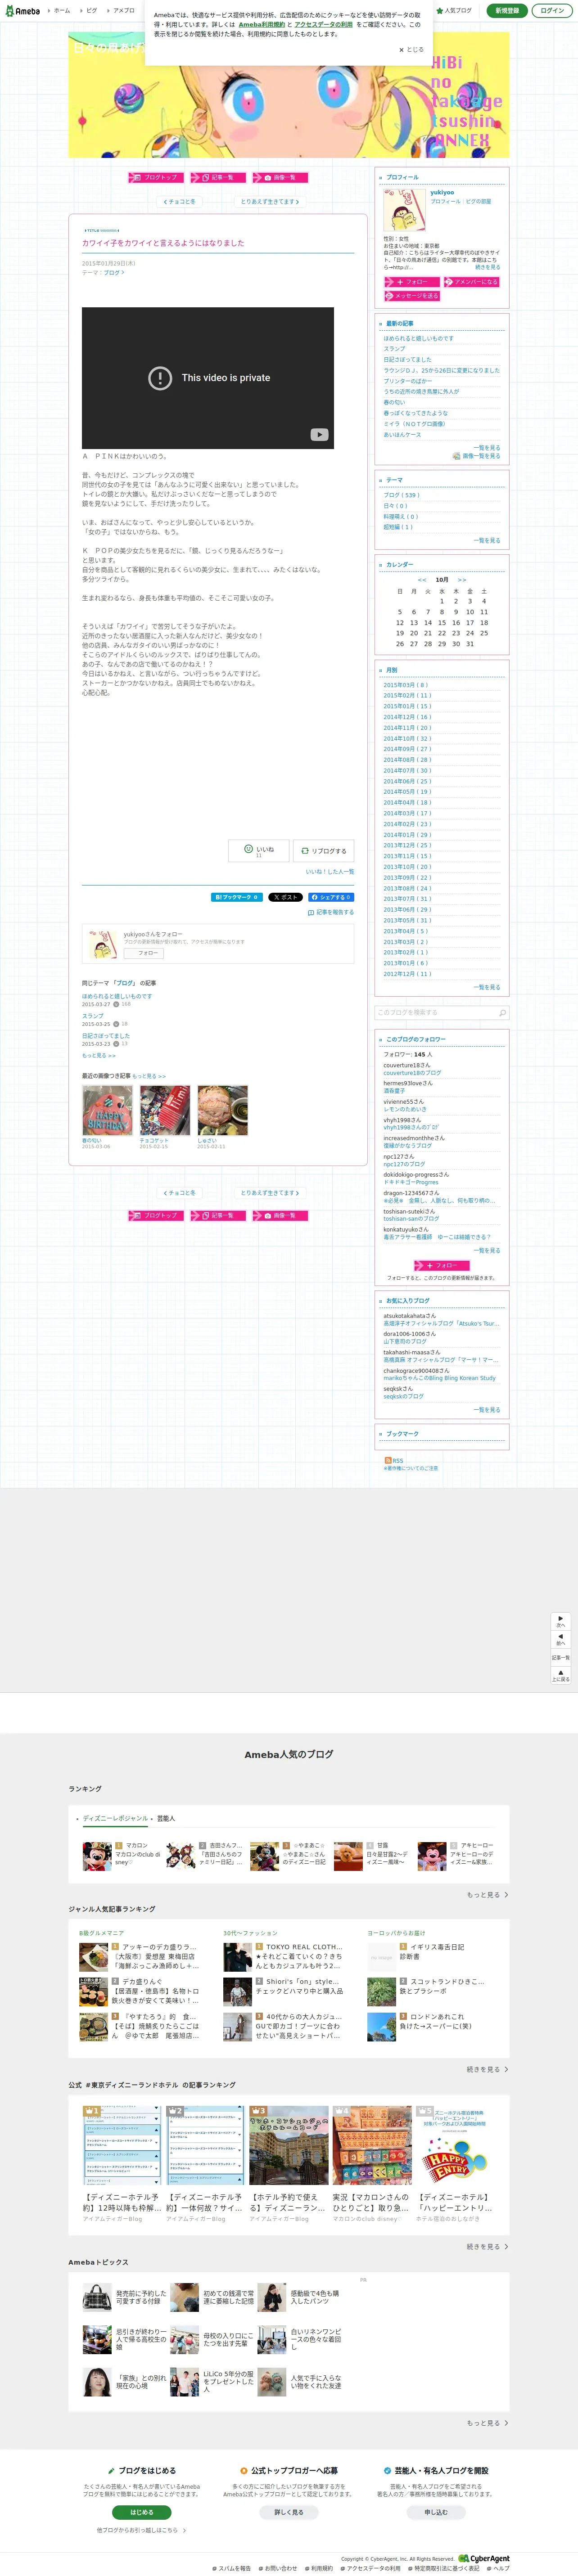Screen dimensions: 578x2576
Task: Open monthly archive 2014年10月 ( 32 )
Action: (x=407, y=738)
